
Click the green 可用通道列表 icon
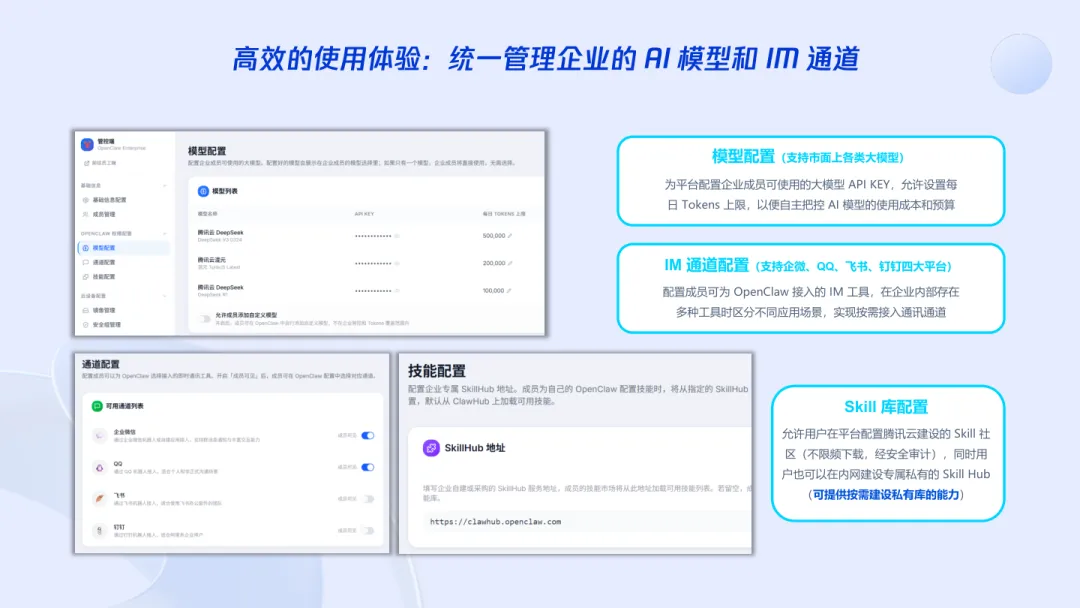coord(97,406)
